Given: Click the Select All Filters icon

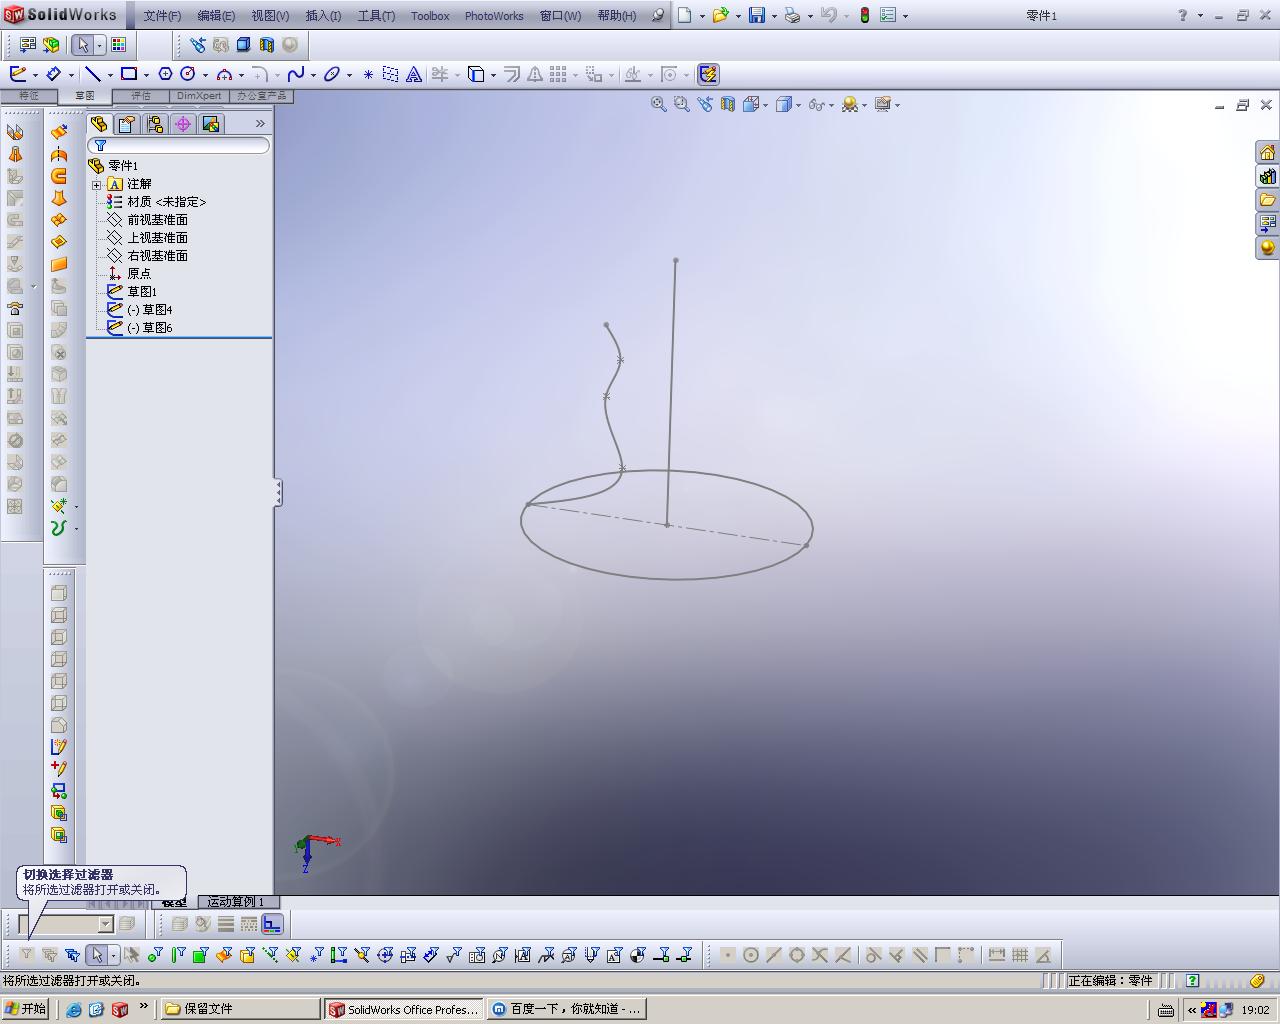Looking at the screenshot, I should [x=73, y=955].
